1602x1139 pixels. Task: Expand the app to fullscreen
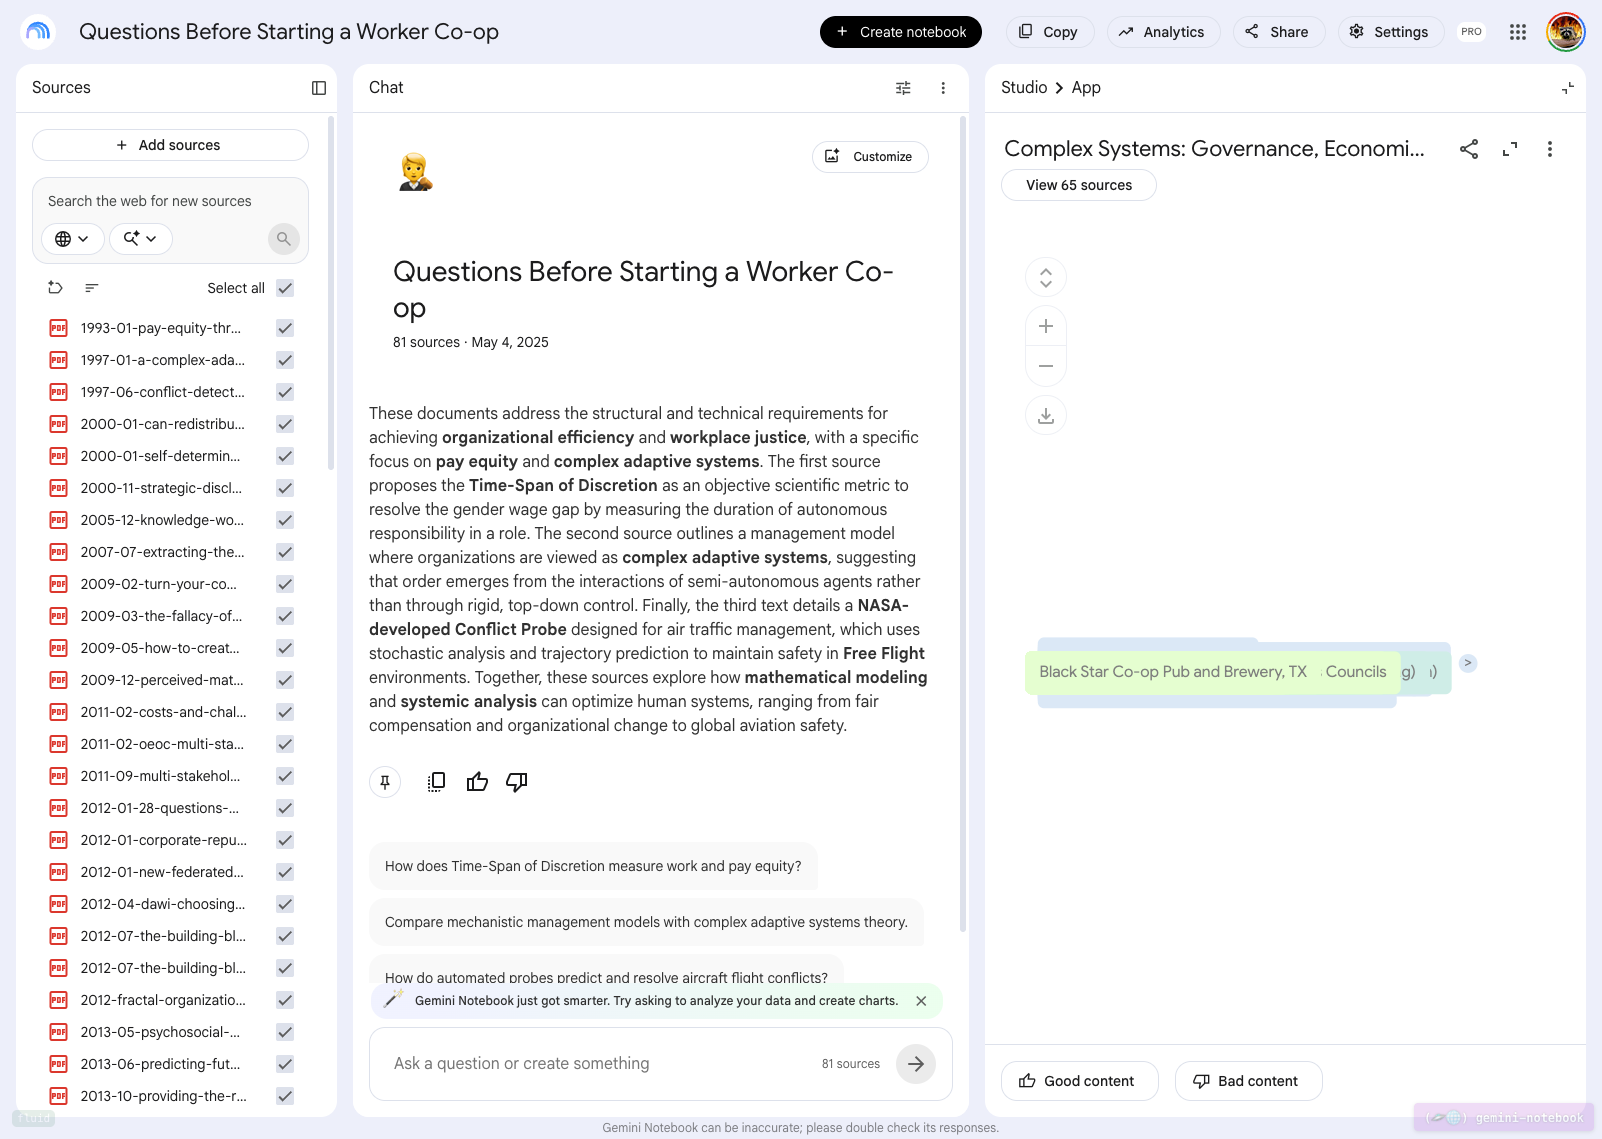(x=1510, y=149)
